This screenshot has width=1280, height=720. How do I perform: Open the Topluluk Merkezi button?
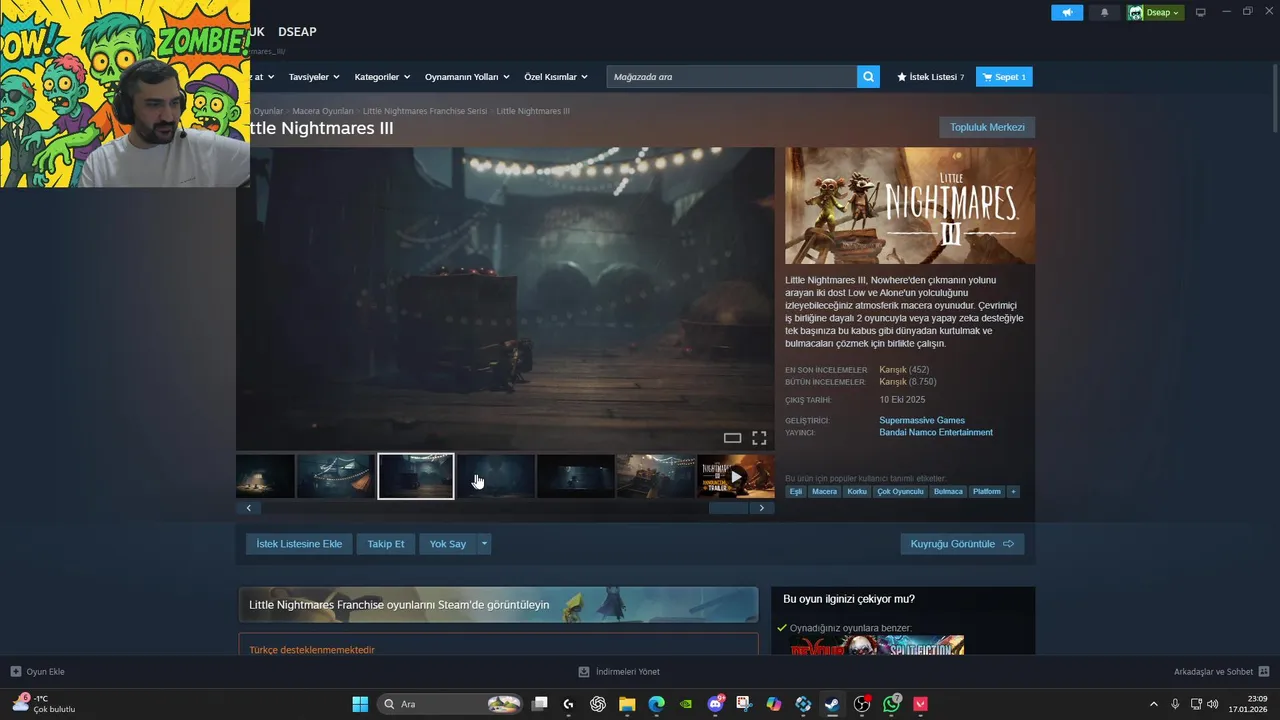tap(987, 127)
